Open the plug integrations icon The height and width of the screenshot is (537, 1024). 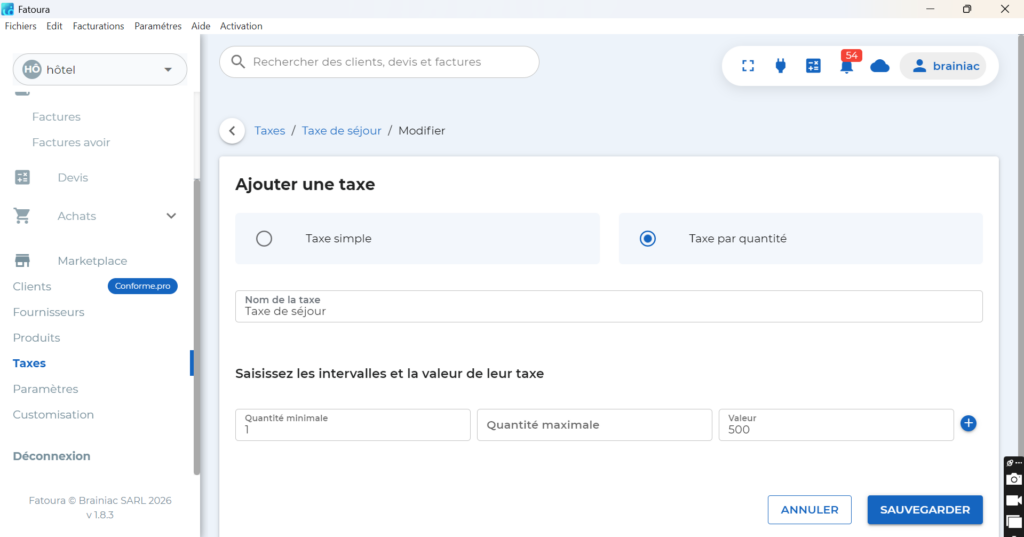(780, 66)
